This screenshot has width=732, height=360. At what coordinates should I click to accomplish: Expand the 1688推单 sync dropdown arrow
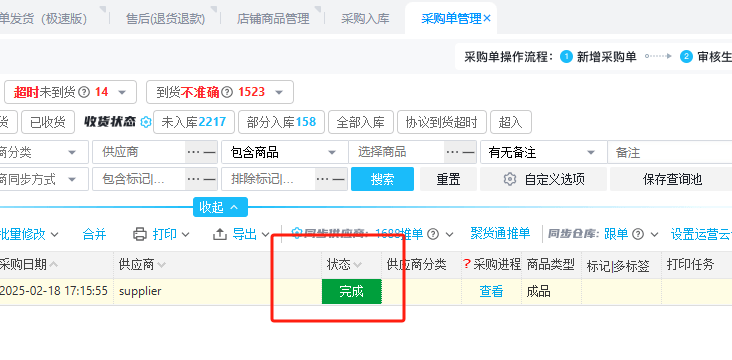click(449, 234)
